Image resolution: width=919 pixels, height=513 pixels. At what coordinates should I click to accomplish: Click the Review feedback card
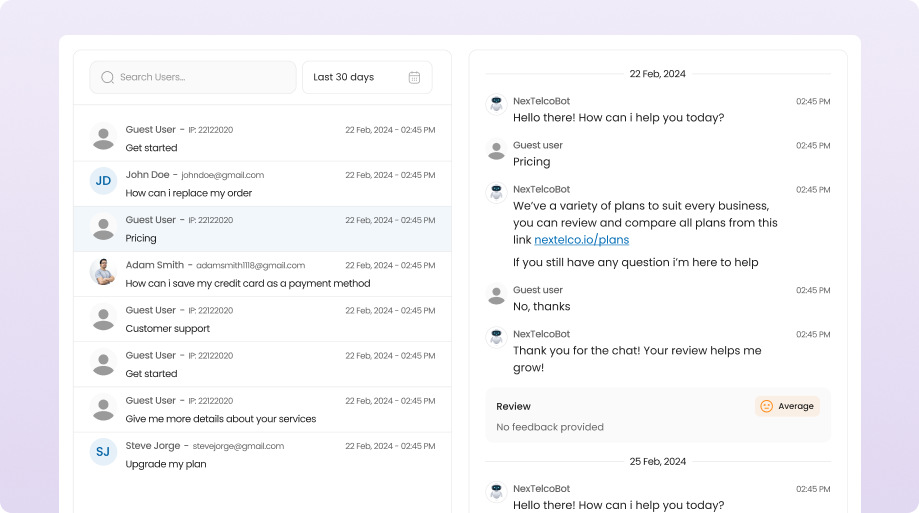click(x=620, y=415)
